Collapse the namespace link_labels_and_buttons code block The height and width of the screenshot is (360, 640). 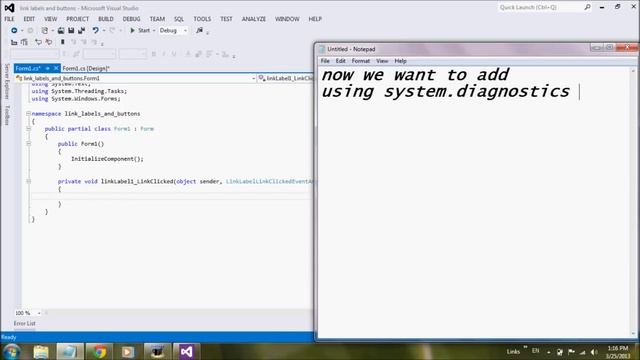tap(28, 113)
